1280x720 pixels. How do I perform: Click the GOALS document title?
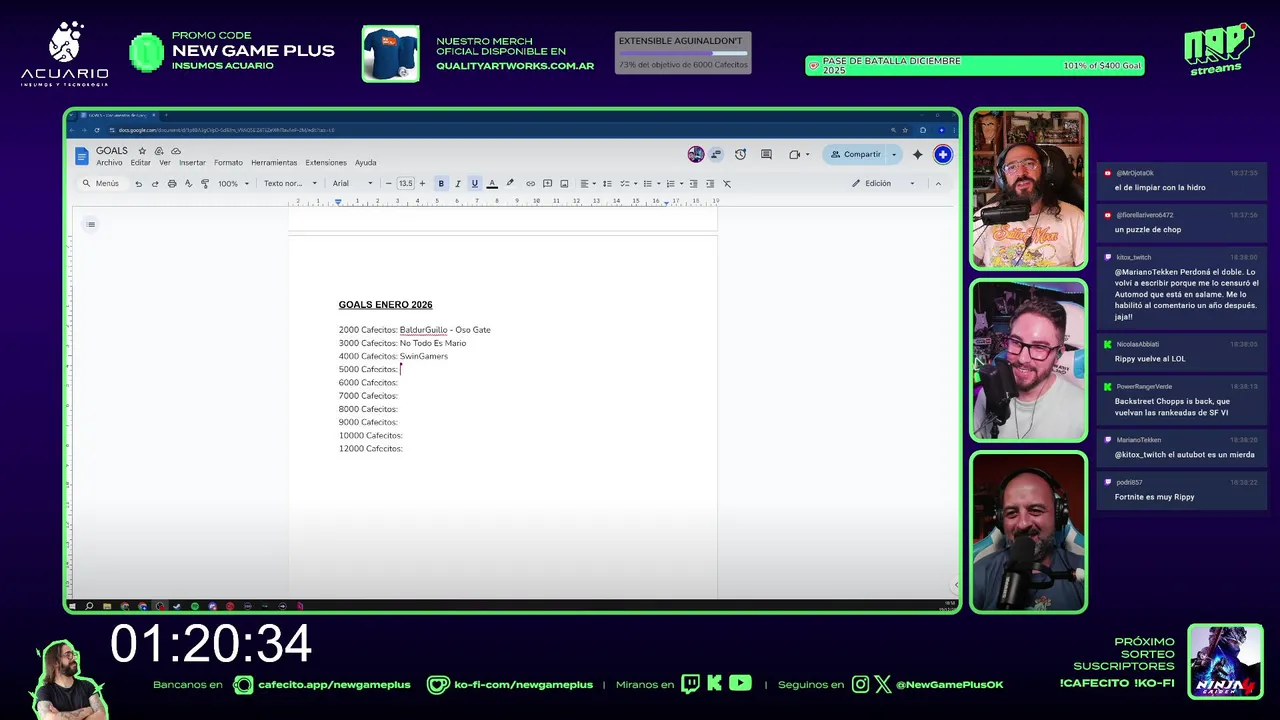tap(112, 151)
